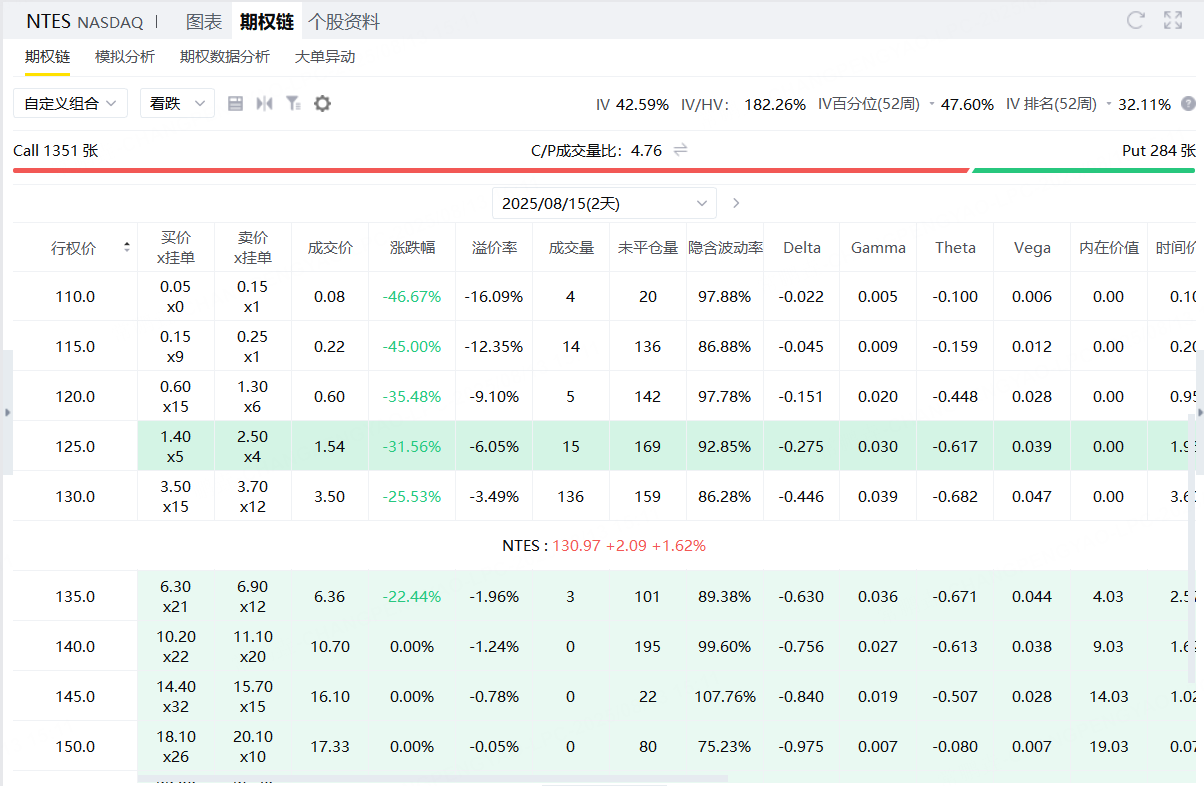Open the 期权数据分析 sub-tab

coord(225,57)
